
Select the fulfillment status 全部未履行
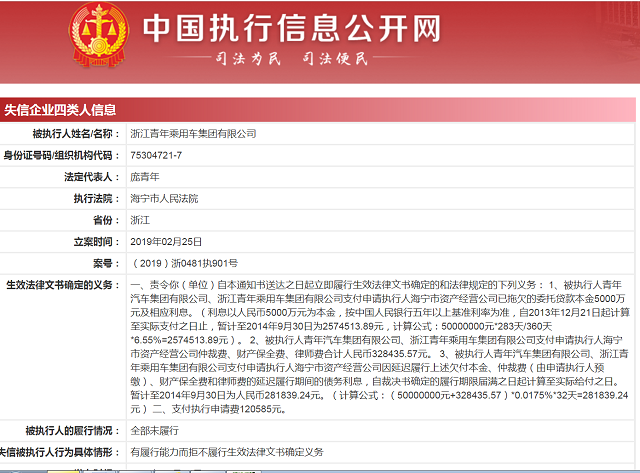coord(154,431)
